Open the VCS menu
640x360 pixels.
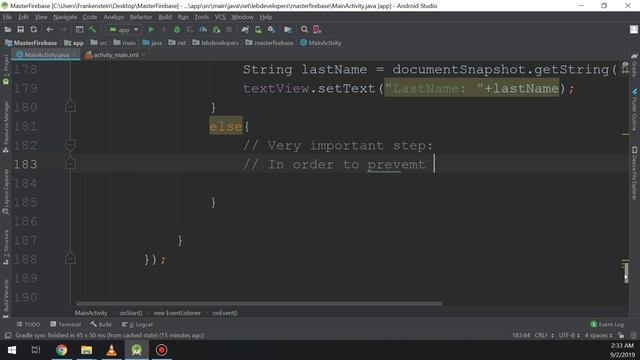tap(220, 17)
